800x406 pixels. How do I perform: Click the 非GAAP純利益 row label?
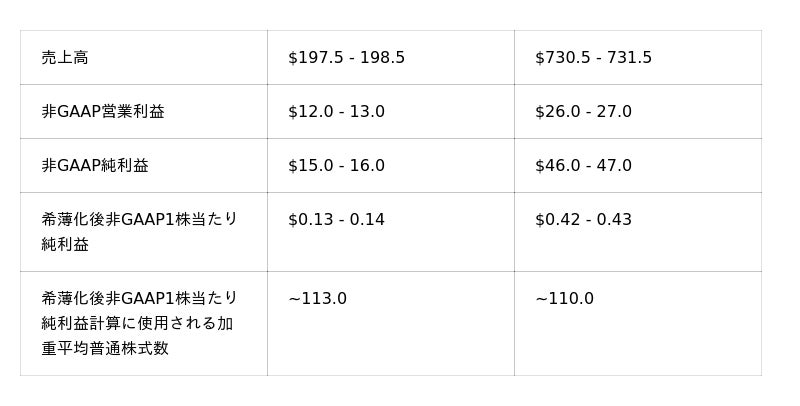click(x=94, y=166)
